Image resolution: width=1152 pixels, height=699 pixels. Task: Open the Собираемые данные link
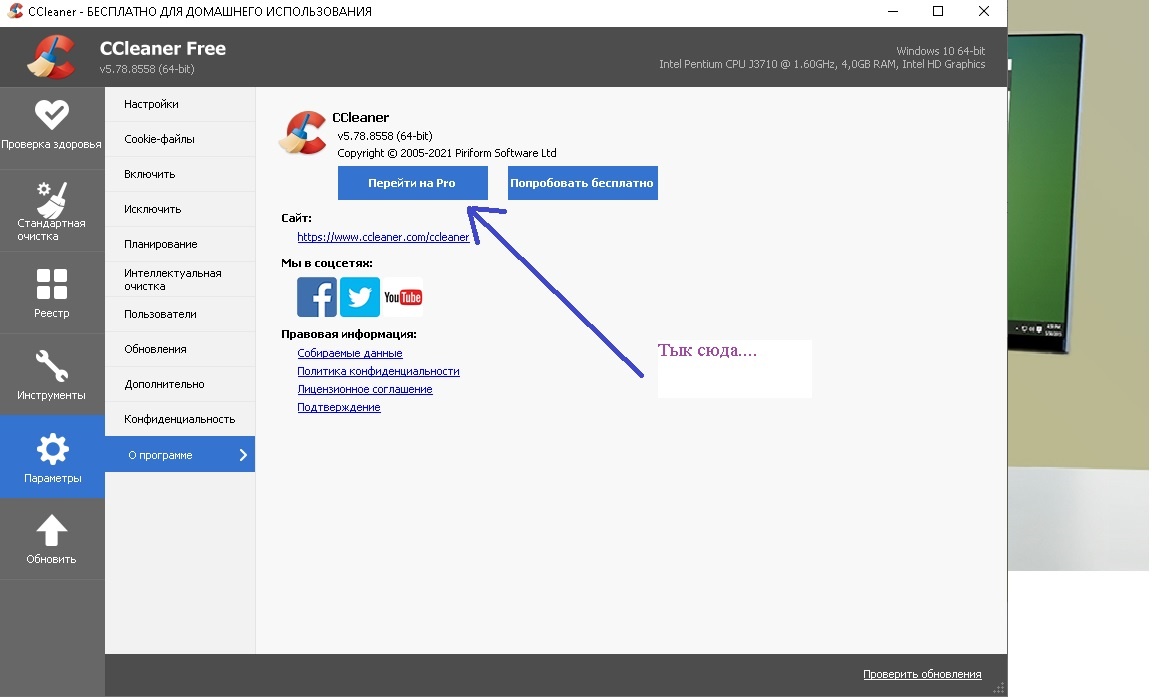click(350, 353)
